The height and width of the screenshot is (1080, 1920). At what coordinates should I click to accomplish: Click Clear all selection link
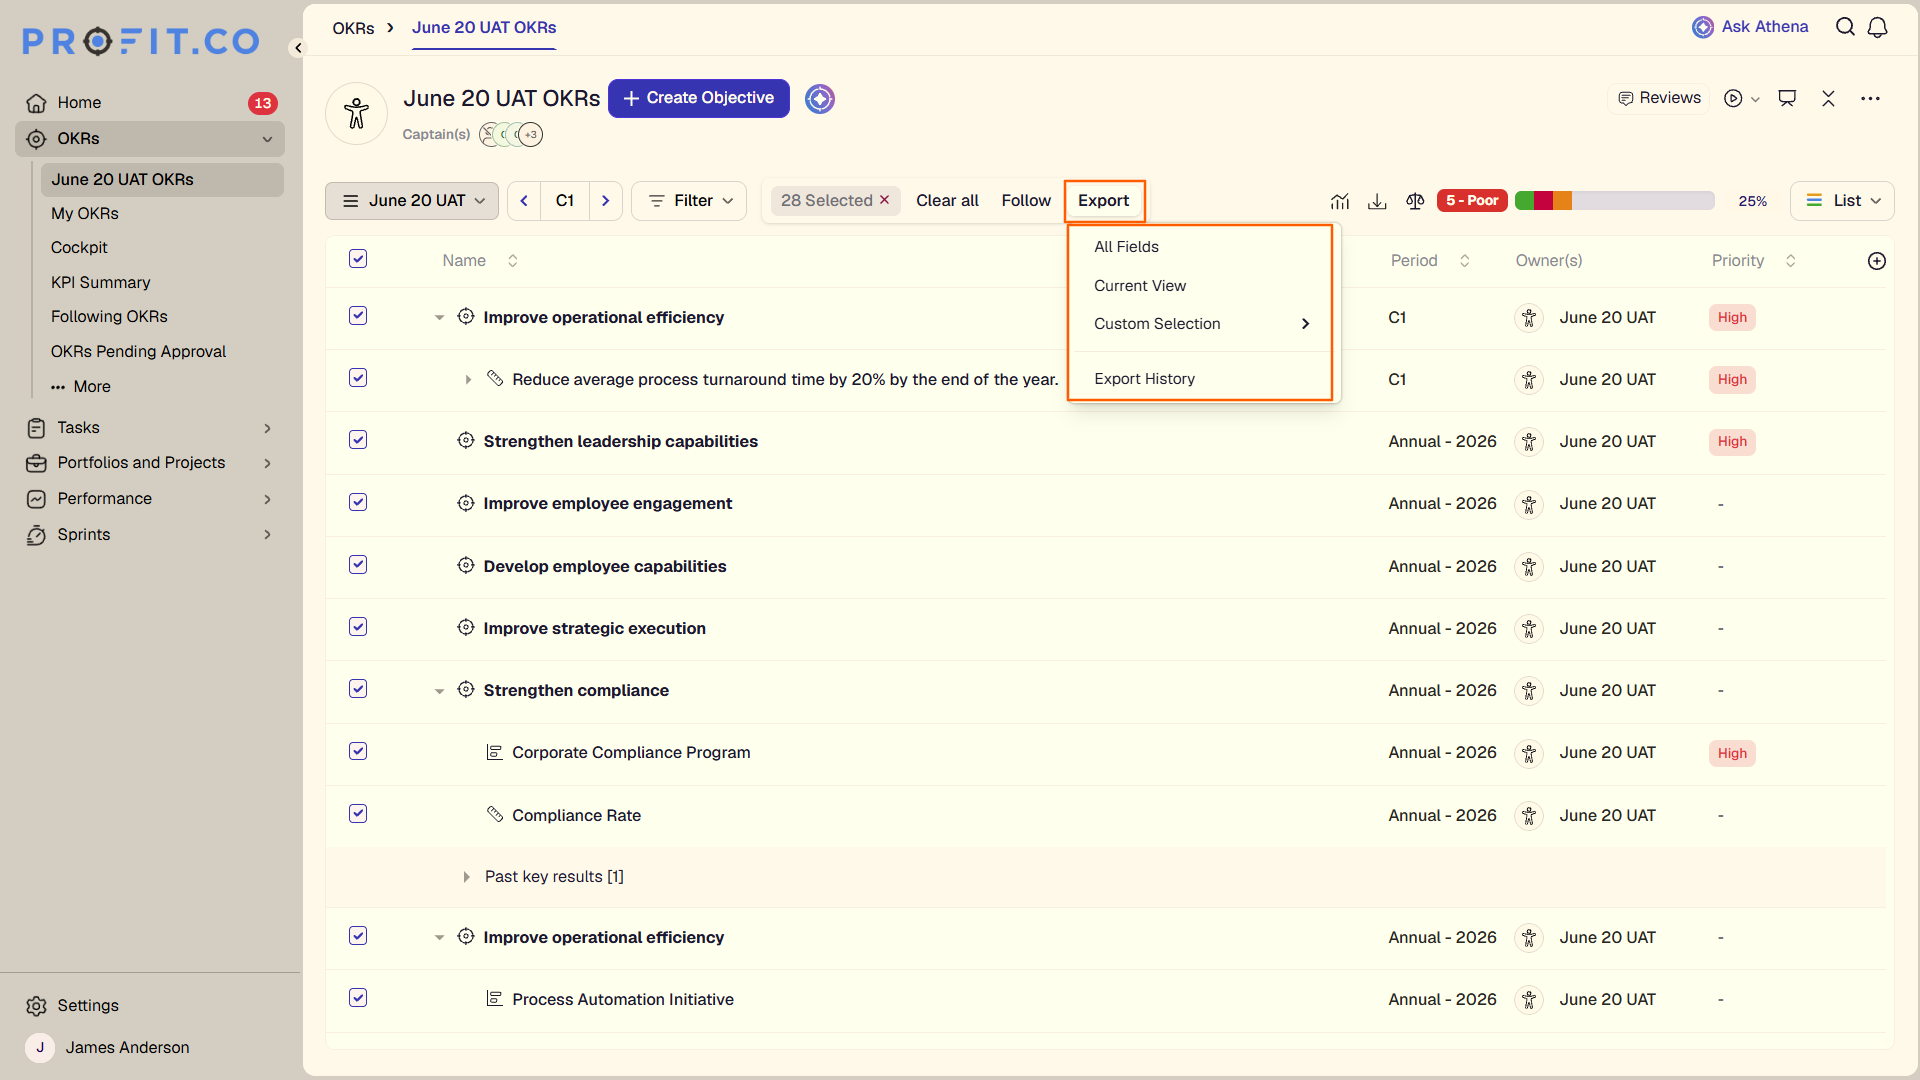coord(947,201)
